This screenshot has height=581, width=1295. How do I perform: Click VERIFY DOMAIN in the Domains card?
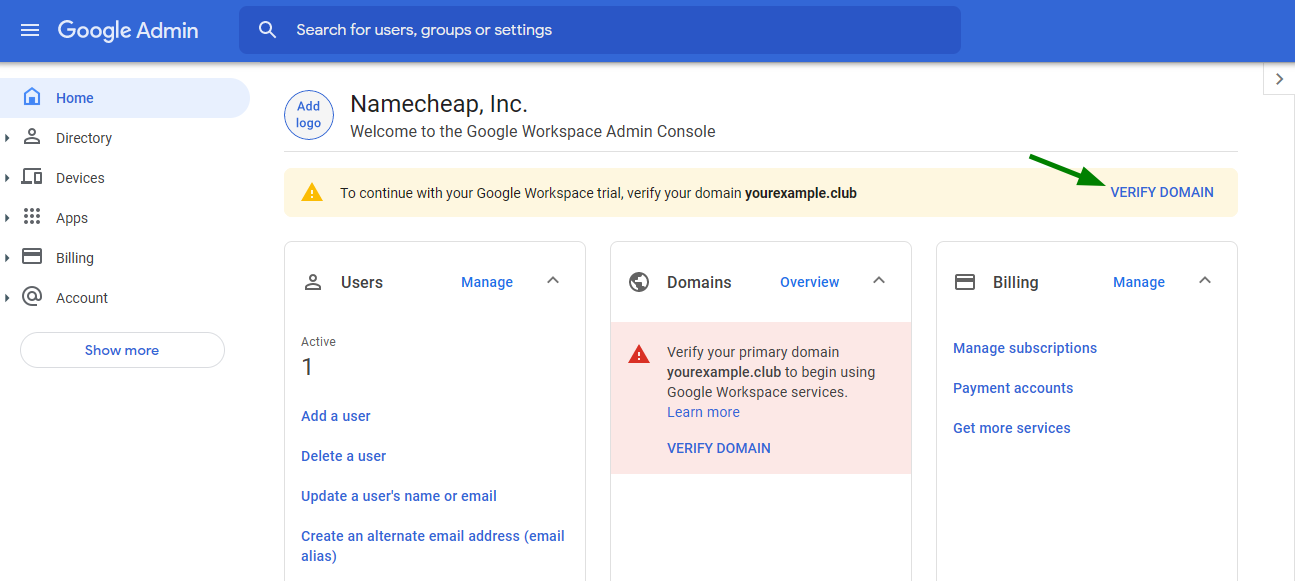pyautogui.click(x=719, y=448)
